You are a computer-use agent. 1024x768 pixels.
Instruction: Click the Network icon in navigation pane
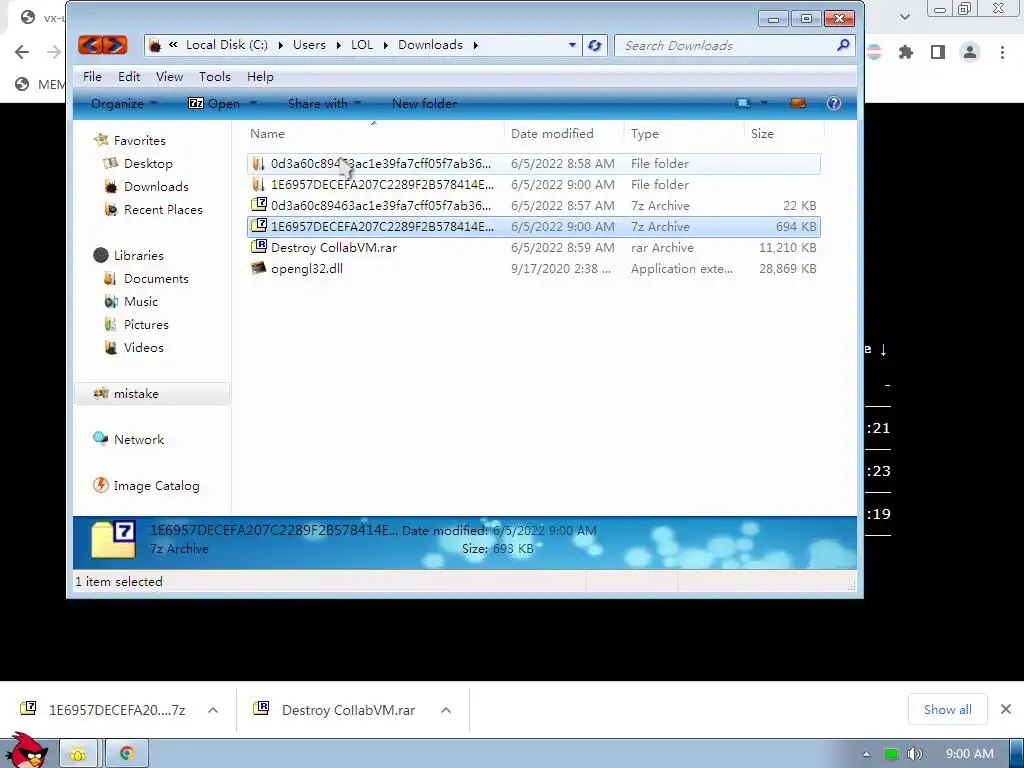click(101, 439)
